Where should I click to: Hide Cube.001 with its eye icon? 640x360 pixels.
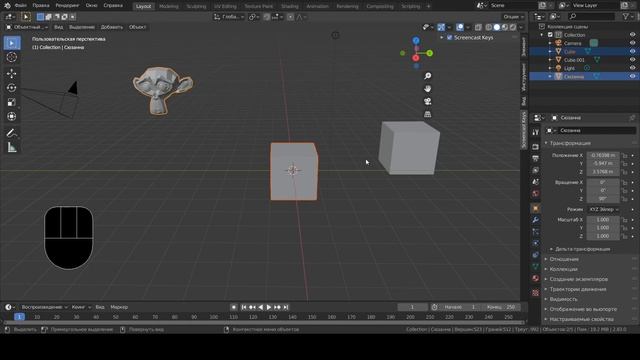coord(632,60)
